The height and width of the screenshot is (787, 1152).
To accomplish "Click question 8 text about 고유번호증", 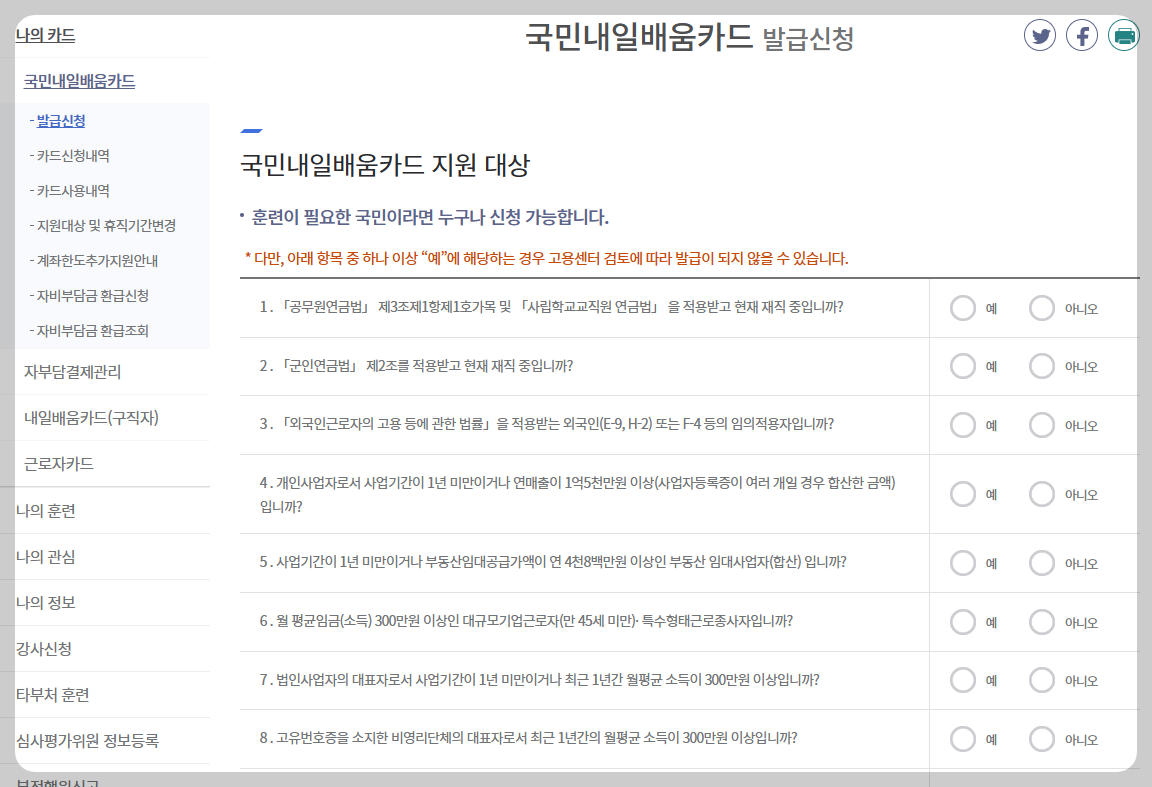I will (528, 738).
